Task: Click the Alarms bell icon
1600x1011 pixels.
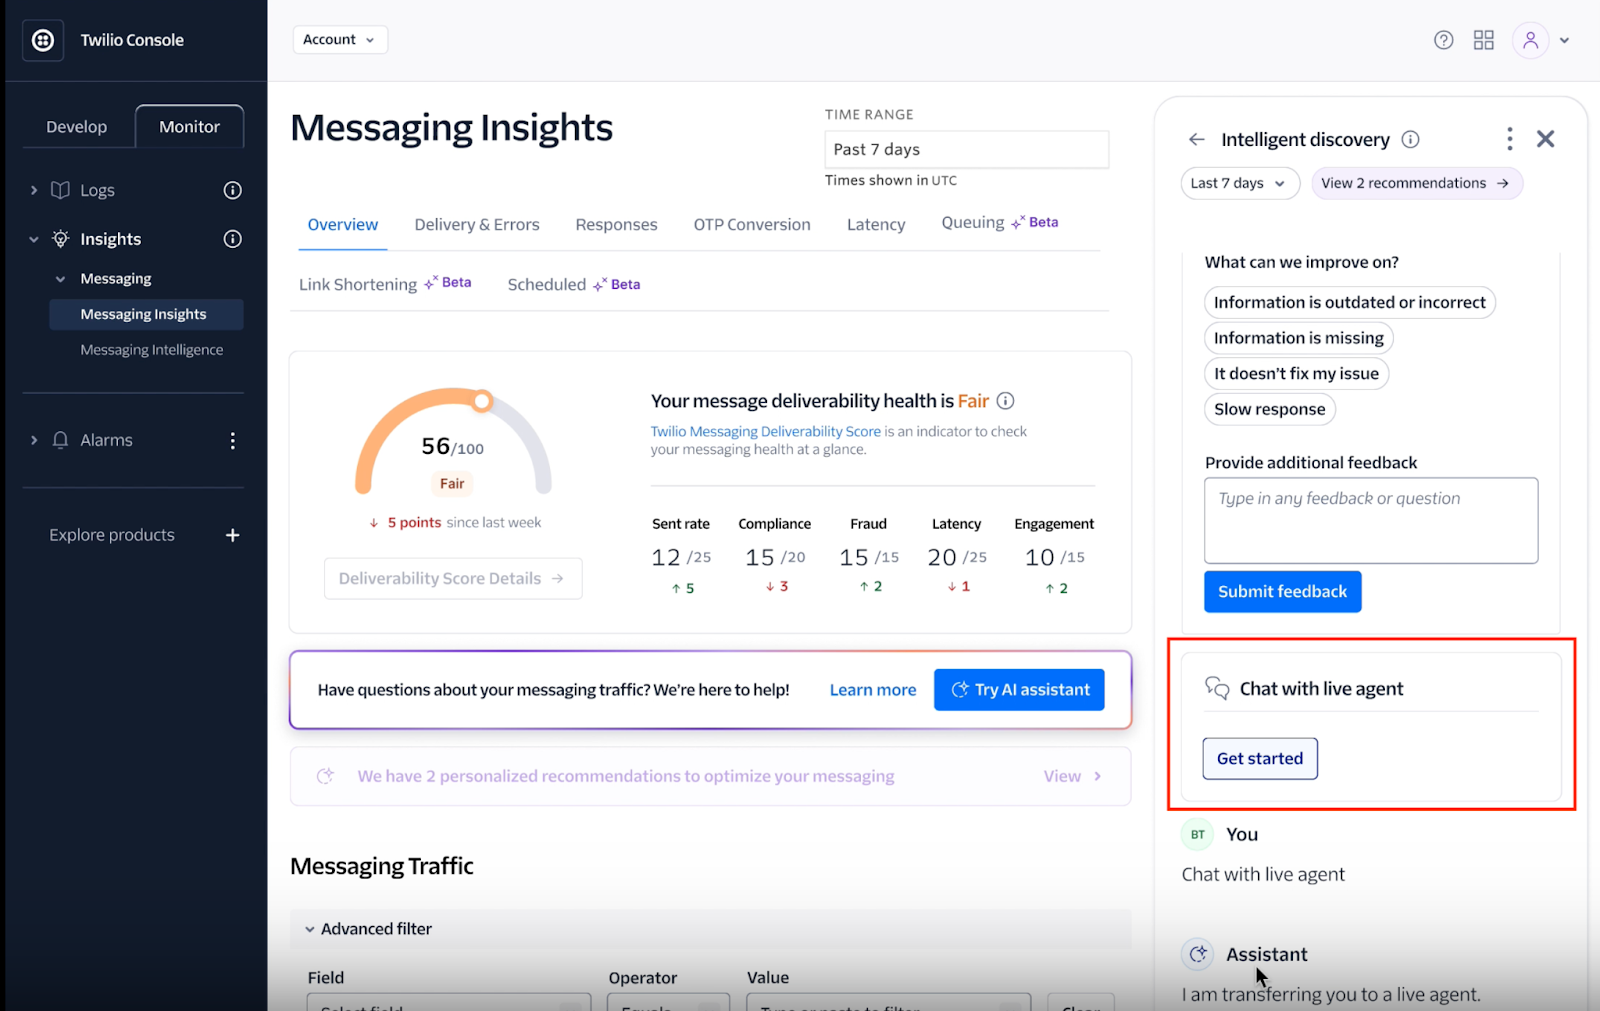Action: click(60, 440)
